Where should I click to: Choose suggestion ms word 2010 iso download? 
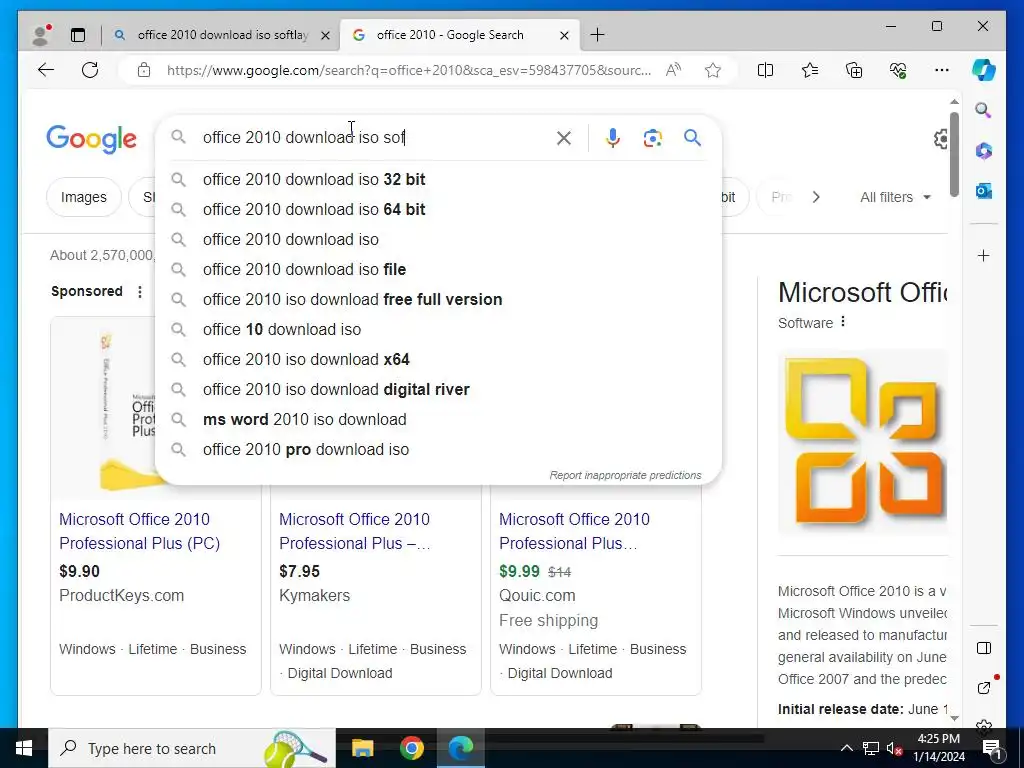tap(438, 420)
